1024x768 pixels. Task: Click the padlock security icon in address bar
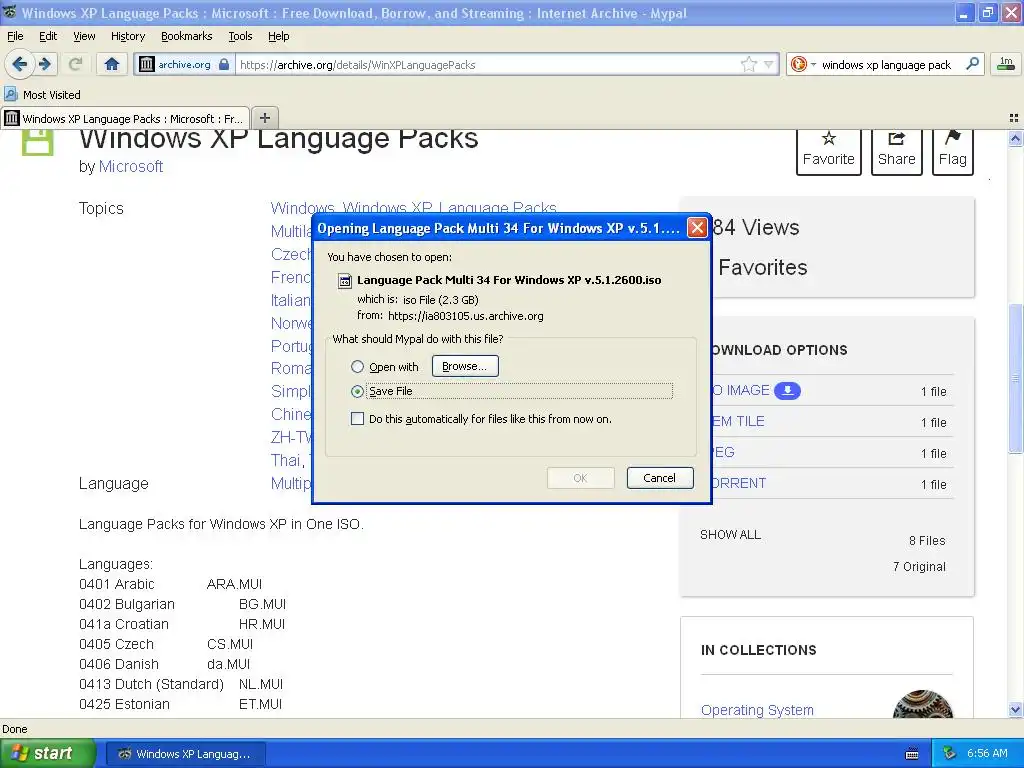click(224, 64)
